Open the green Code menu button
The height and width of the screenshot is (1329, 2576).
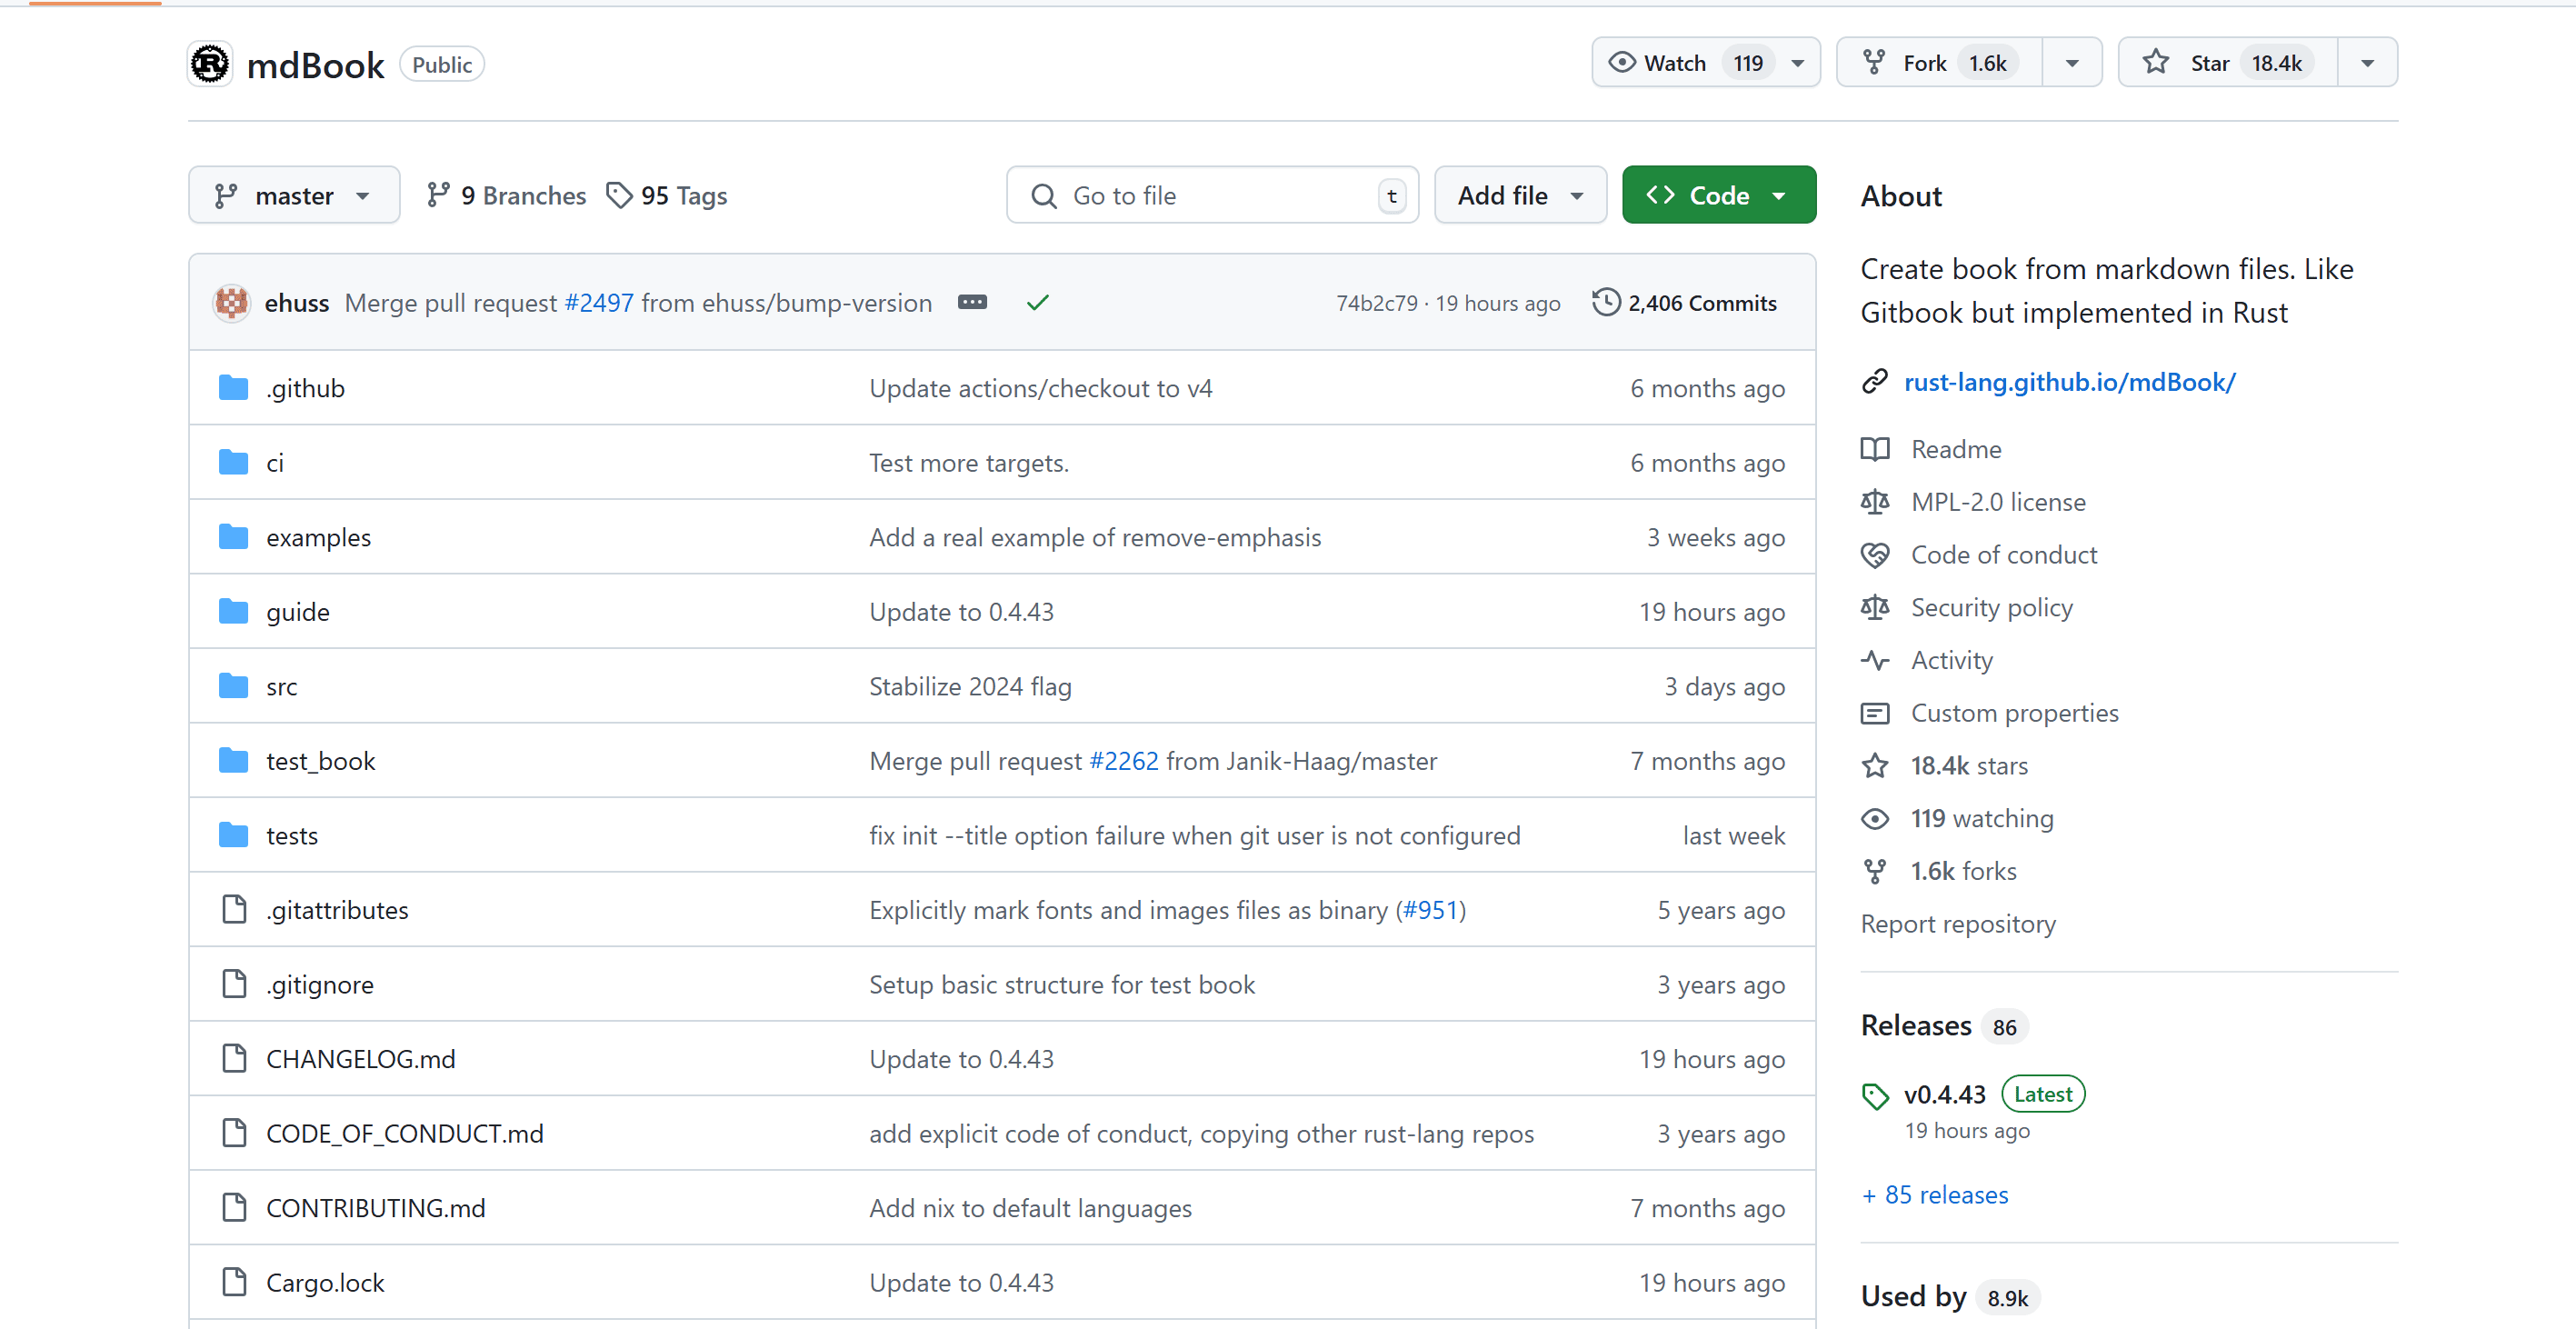(x=1717, y=195)
